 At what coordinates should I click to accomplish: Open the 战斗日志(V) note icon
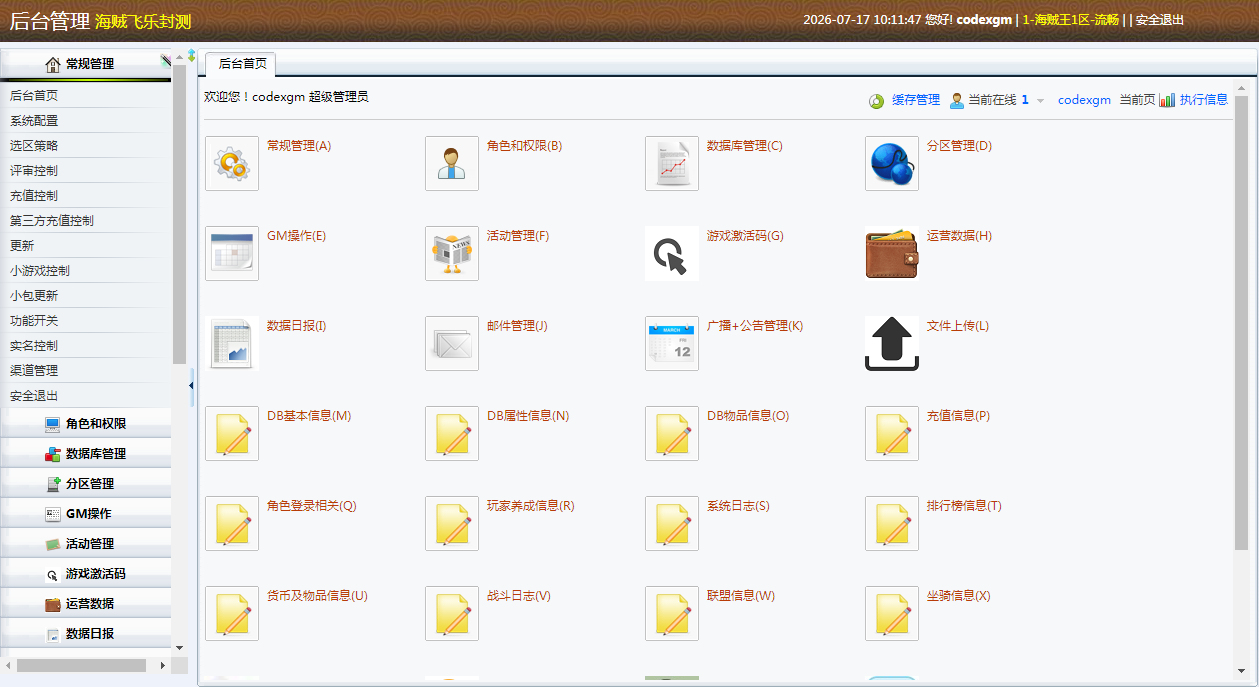(x=452, y=613)
